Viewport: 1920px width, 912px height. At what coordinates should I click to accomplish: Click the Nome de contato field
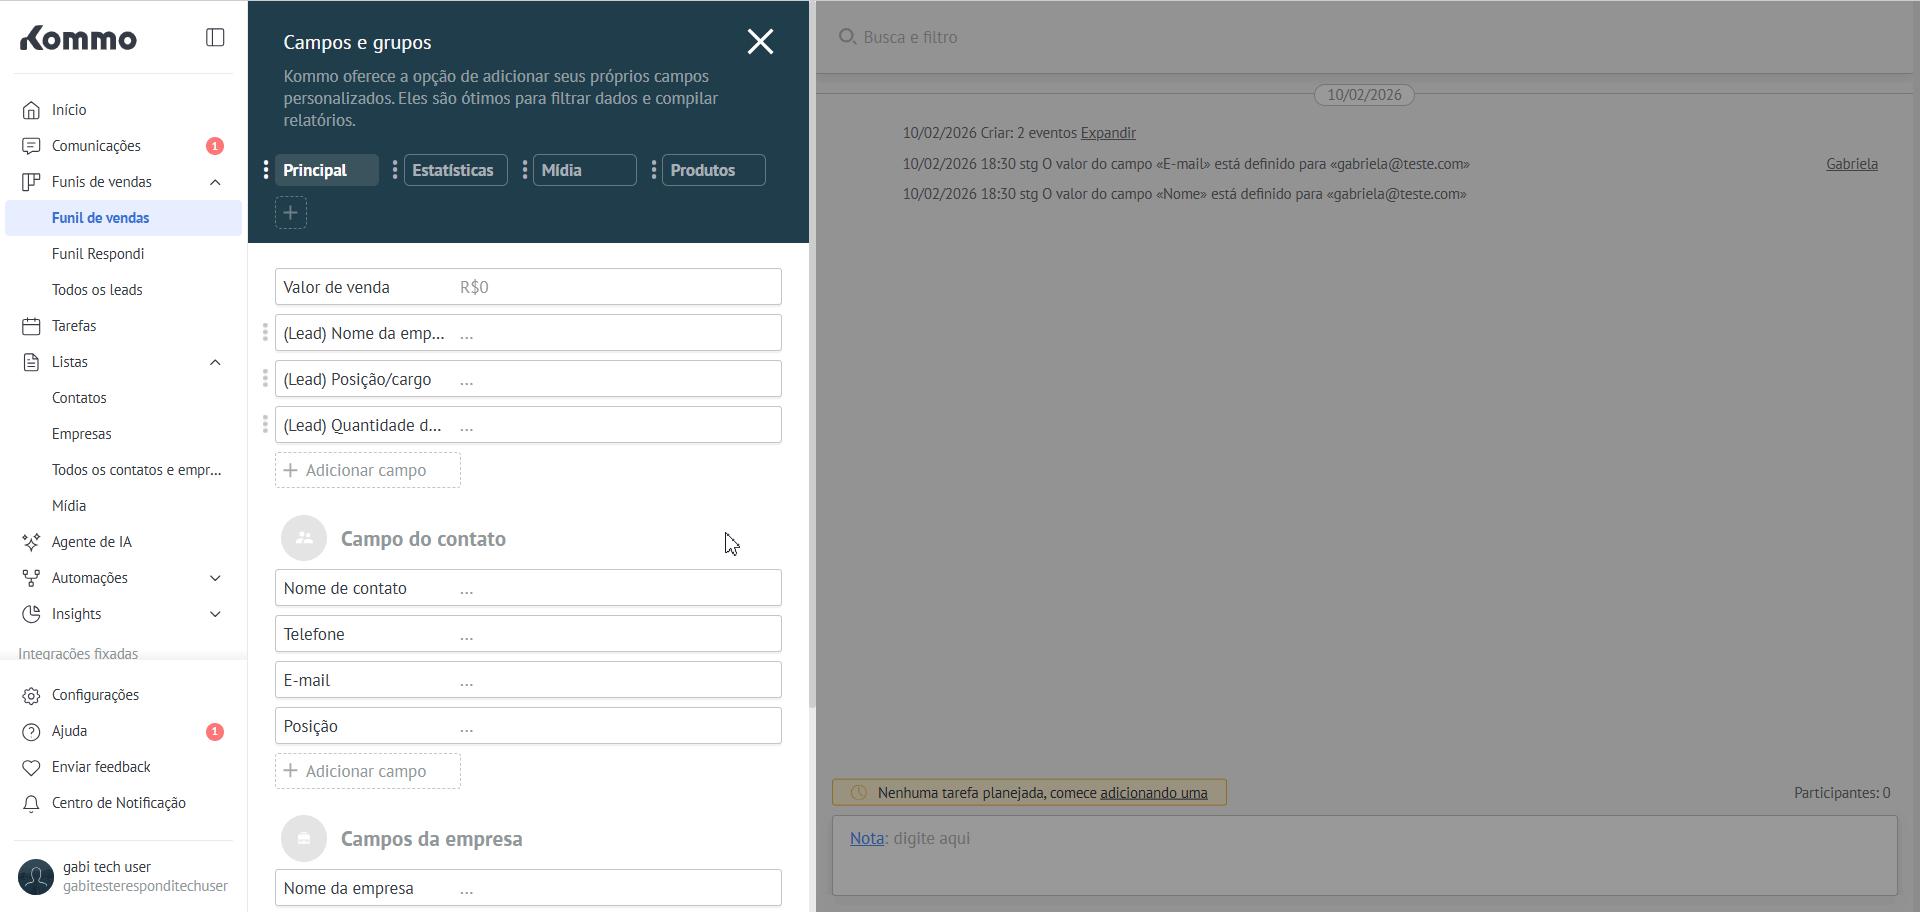528,588
